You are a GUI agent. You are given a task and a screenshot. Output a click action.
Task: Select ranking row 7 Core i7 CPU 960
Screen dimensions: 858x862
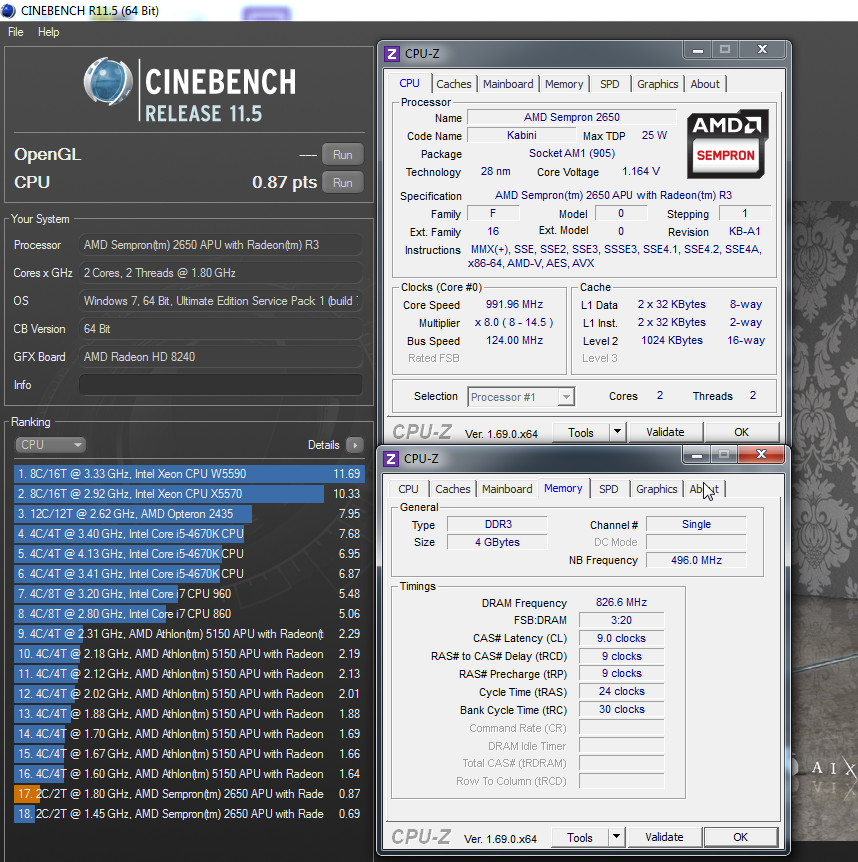point(189,594)
